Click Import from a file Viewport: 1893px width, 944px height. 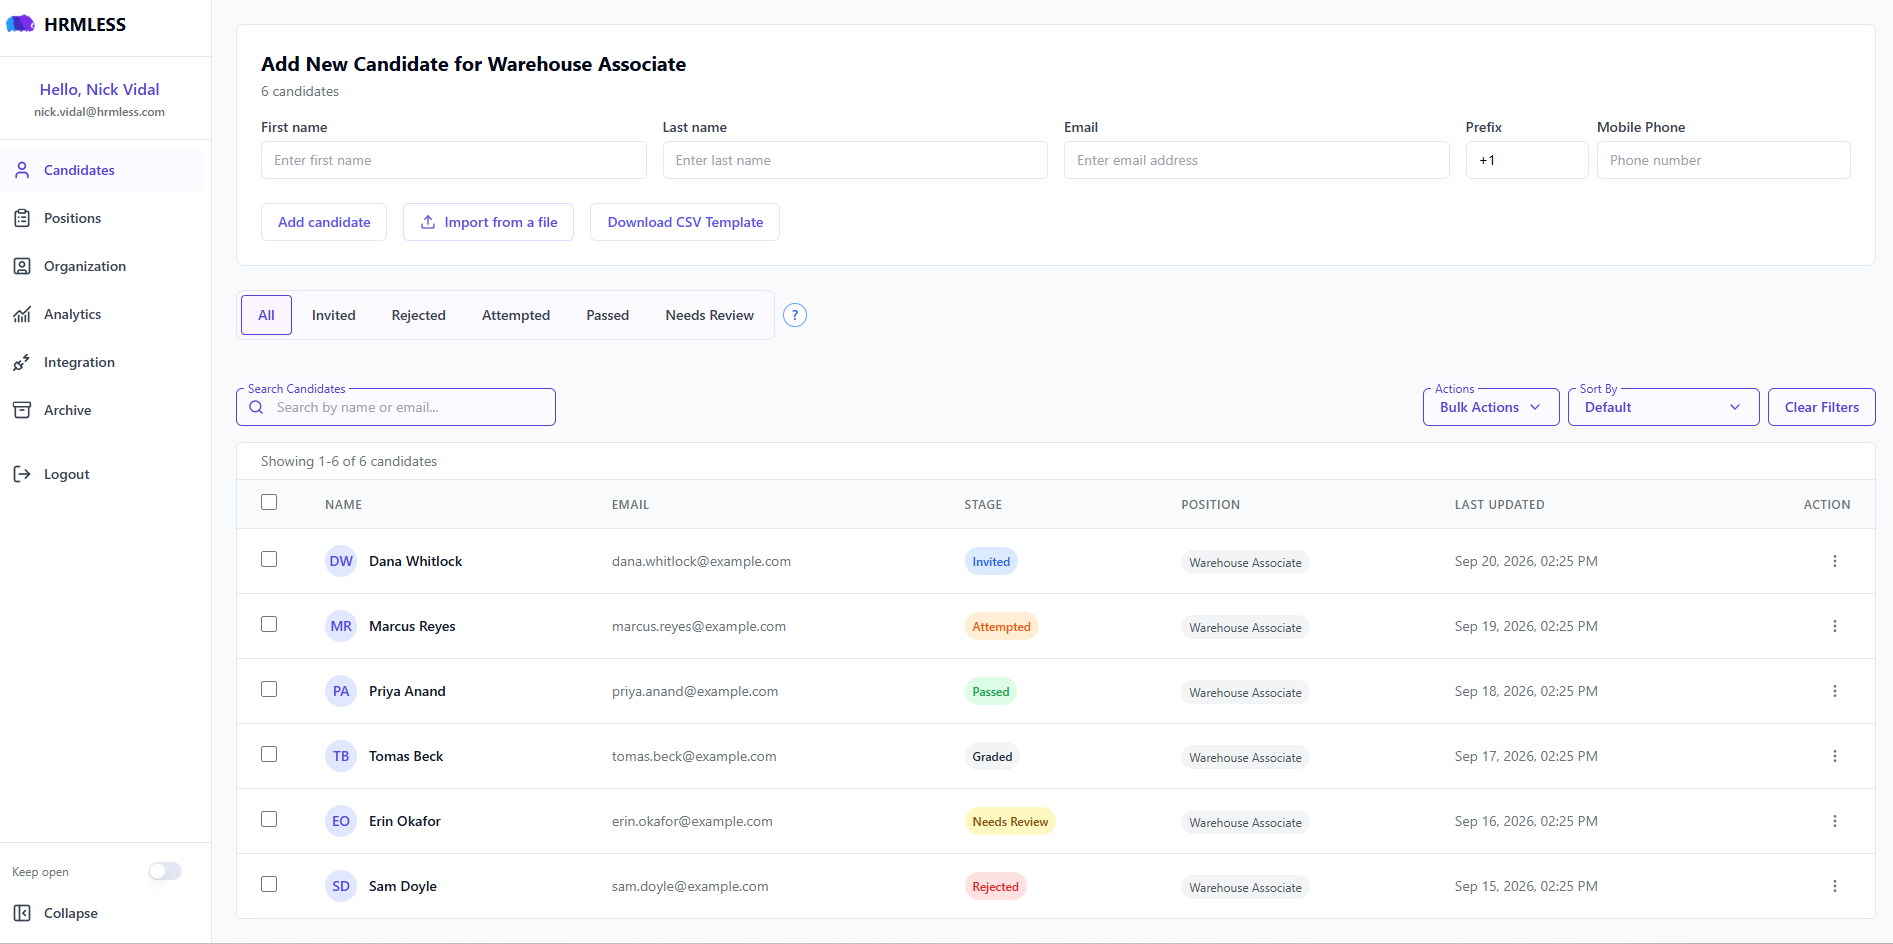pyautogui.click(x=488, y=222)
